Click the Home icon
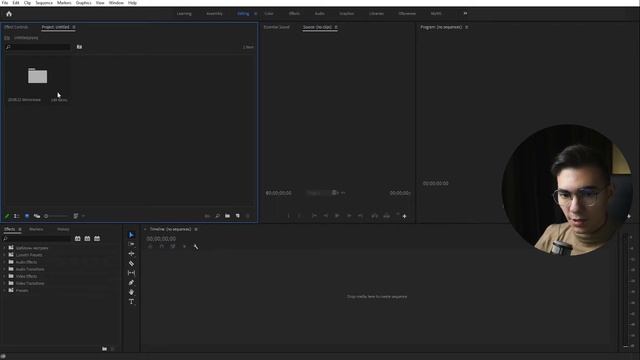This screenshot has width=640, height=360. coord(9,13)
